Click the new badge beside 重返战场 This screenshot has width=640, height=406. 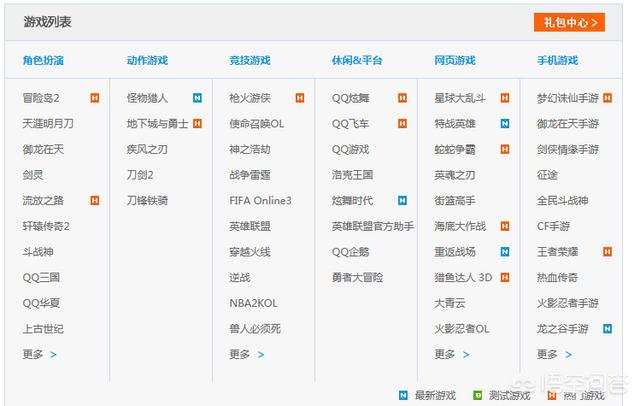(504, 252)
